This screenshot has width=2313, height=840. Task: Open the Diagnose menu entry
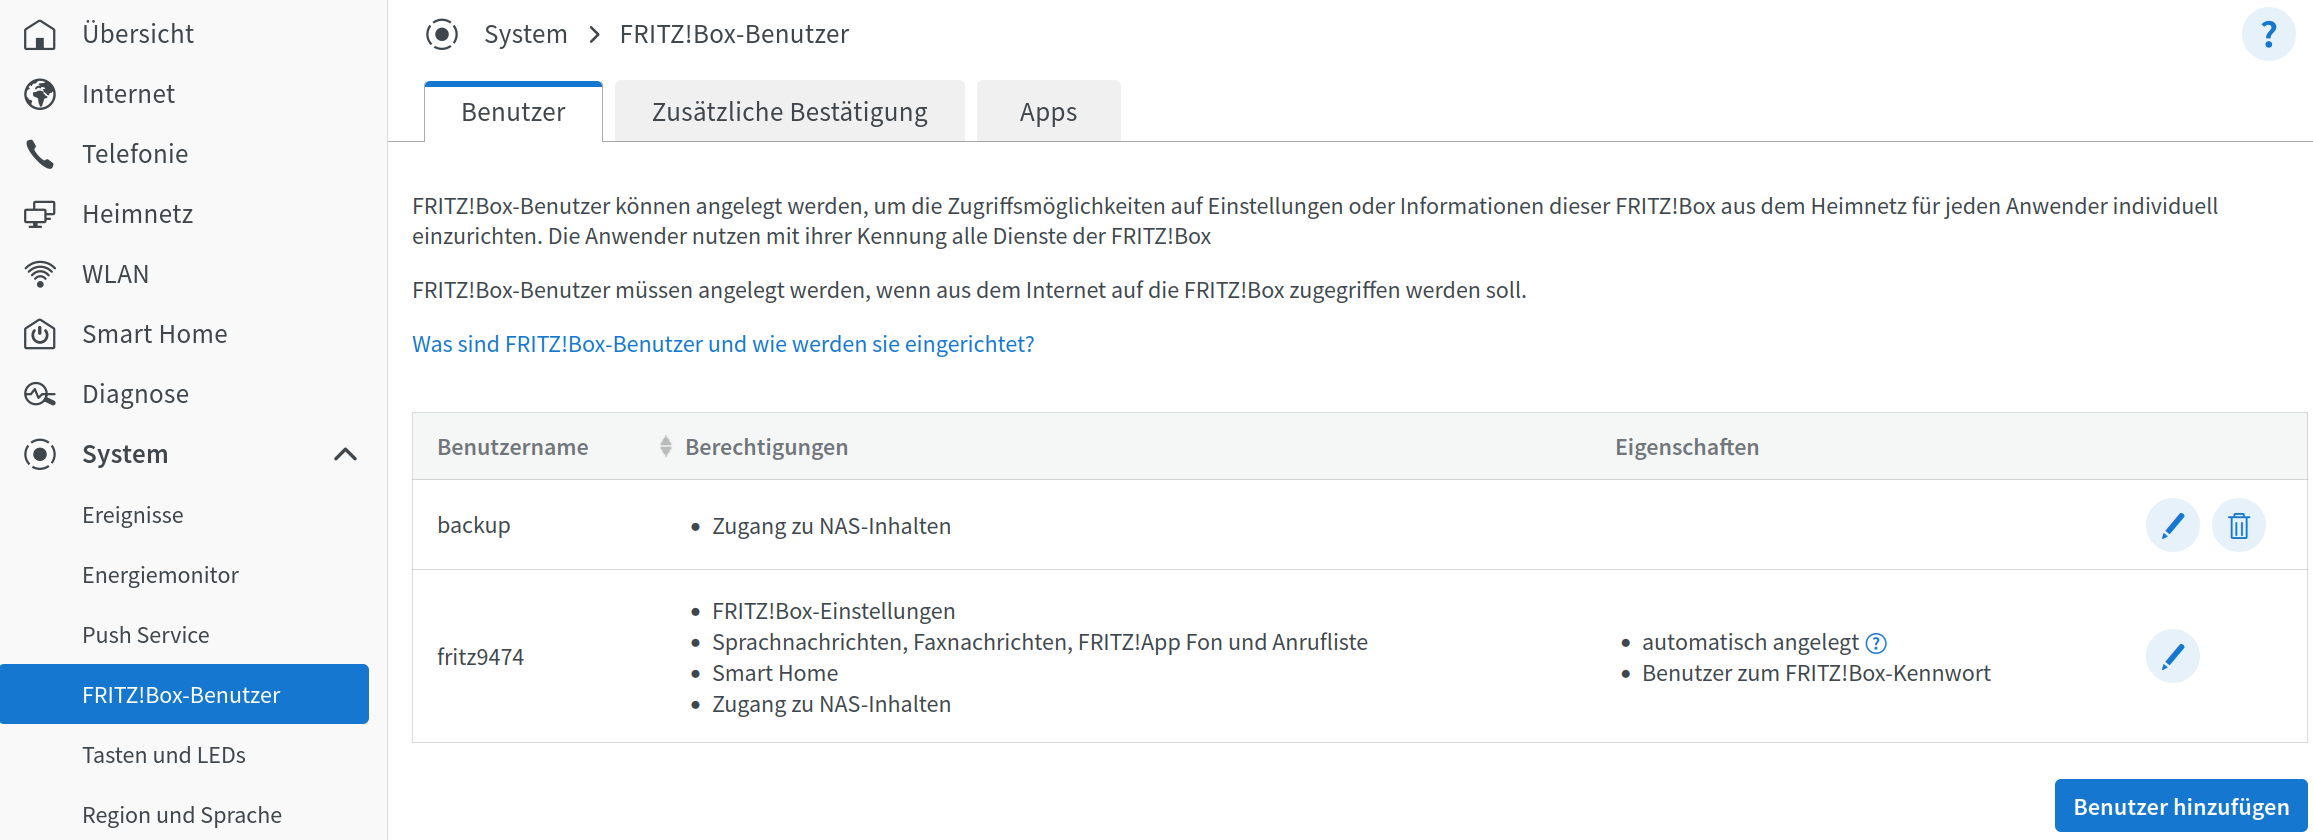pyautogui.click(x=135, y=394)
